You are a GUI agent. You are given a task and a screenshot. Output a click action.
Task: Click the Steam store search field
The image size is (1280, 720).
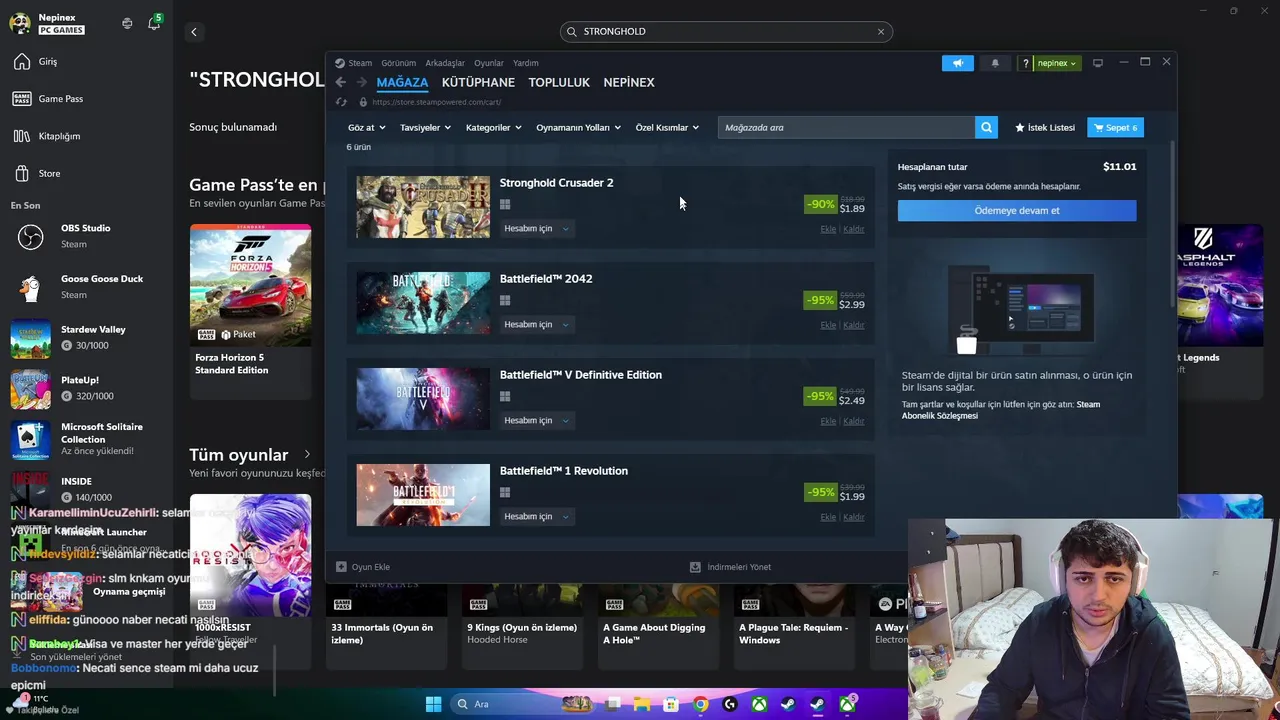(846, 127)
